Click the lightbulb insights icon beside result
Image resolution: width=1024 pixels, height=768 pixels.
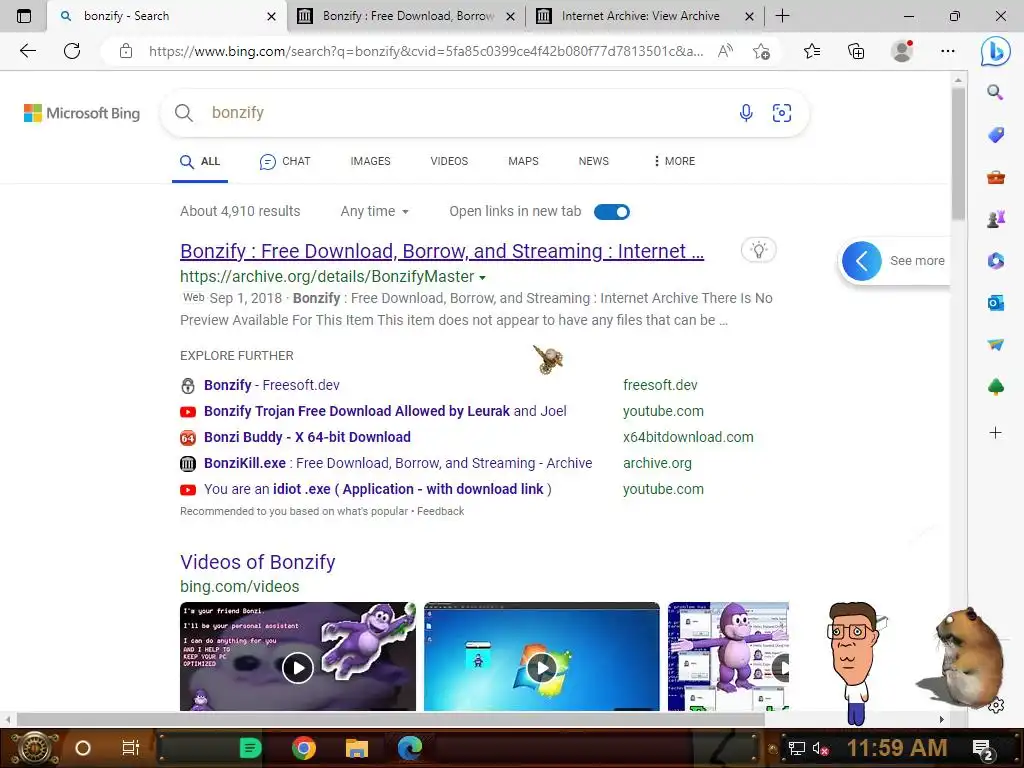coord(758,250)
